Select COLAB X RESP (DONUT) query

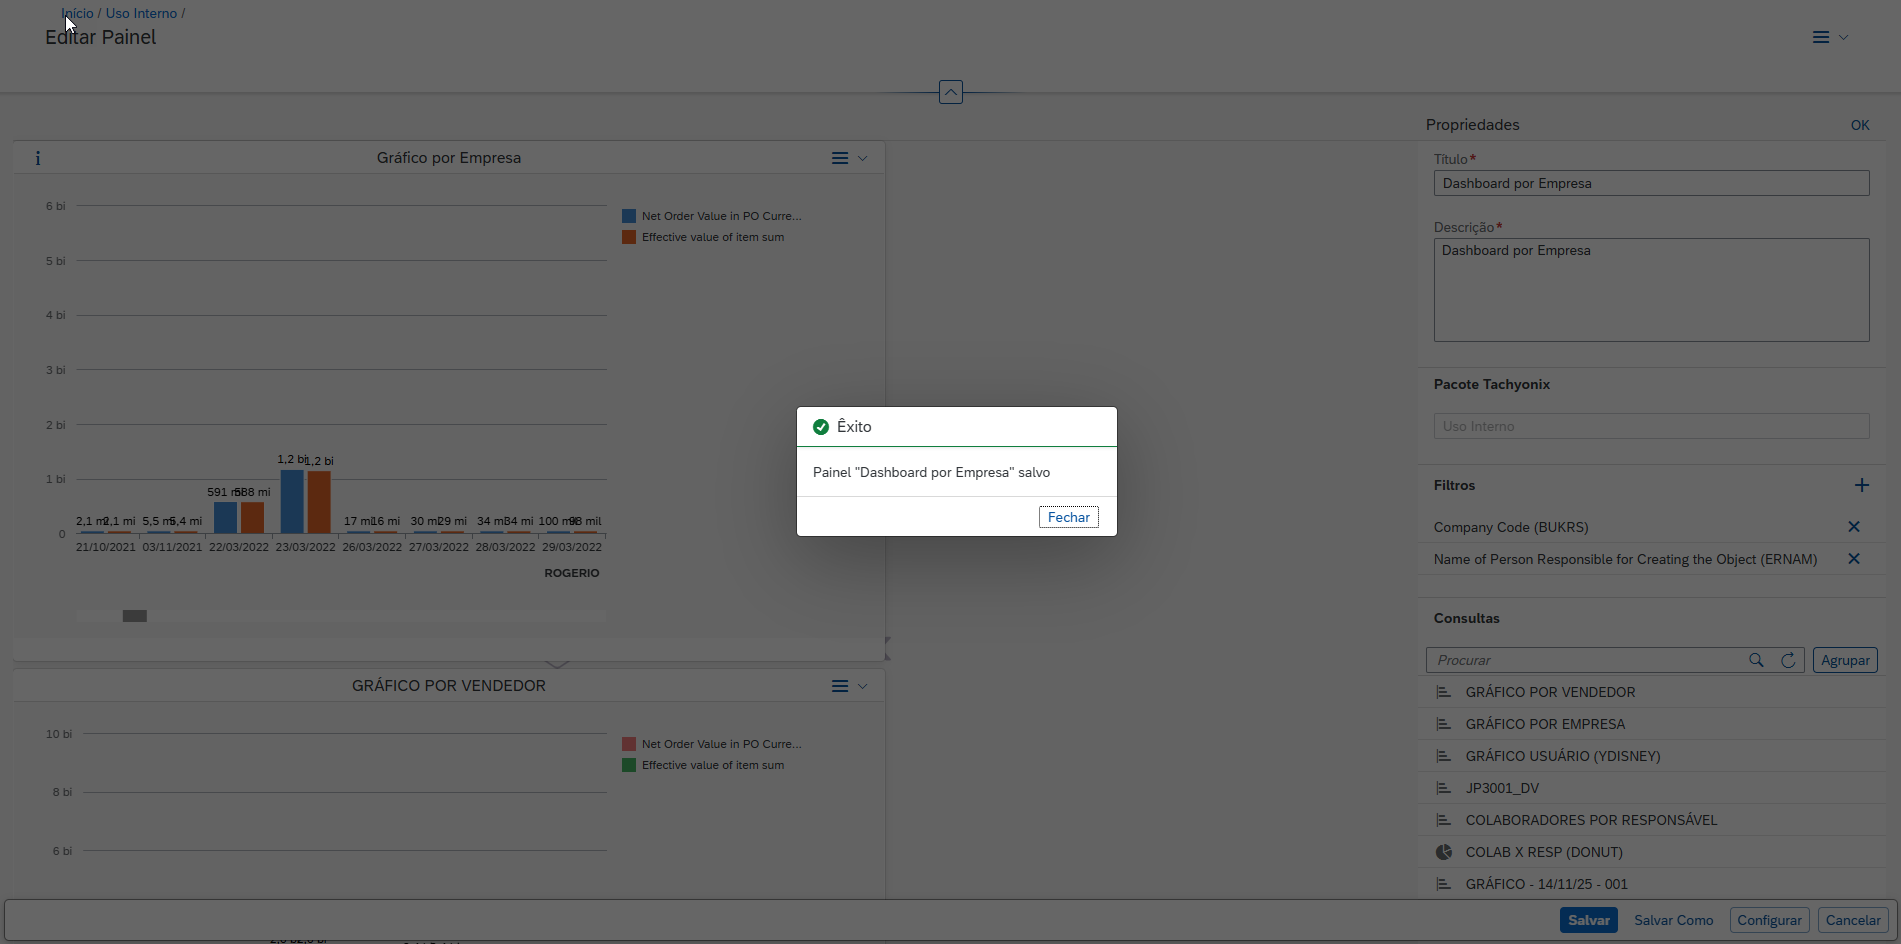coord(1544,852)
